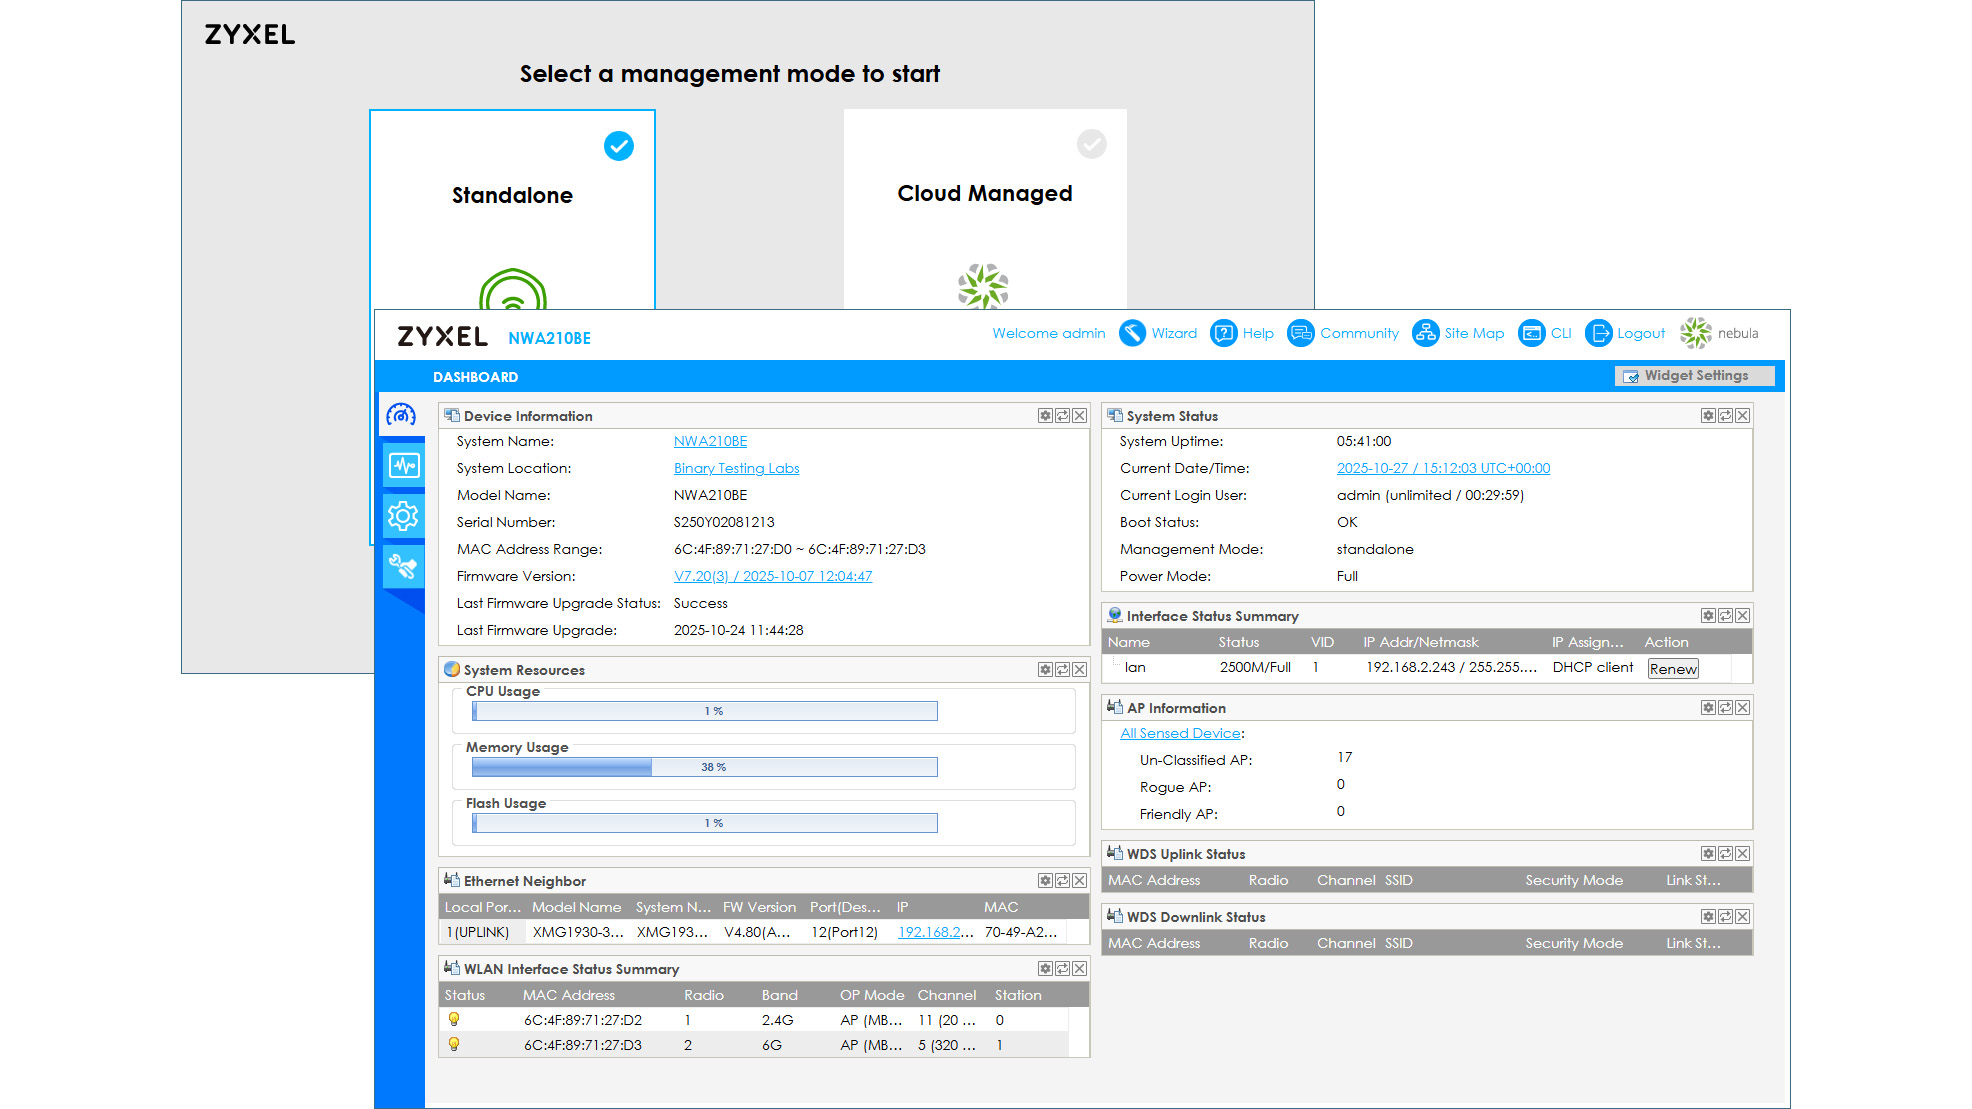Select Standalone management mode
Image resolution: width=1972 pixels, height=1109 pixels.
512,195
